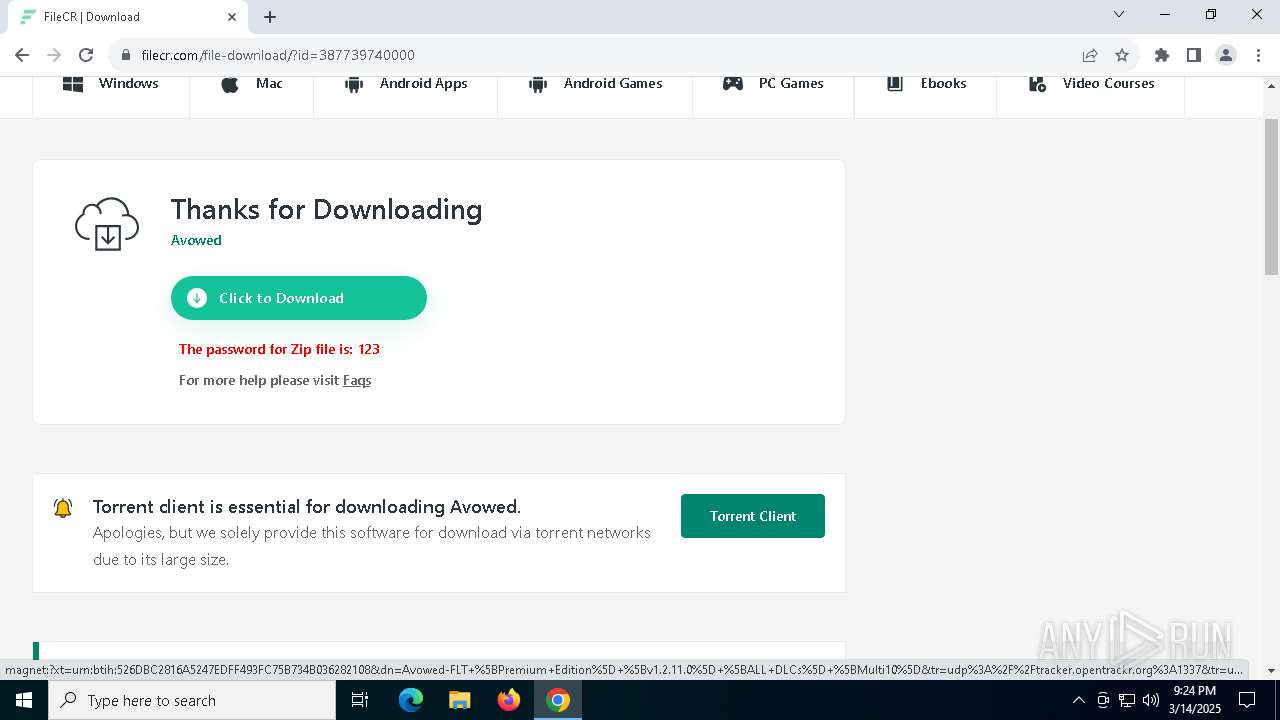Click the Apple logo Mac icon
The image size is (1280, 720).
click(230, 84)
